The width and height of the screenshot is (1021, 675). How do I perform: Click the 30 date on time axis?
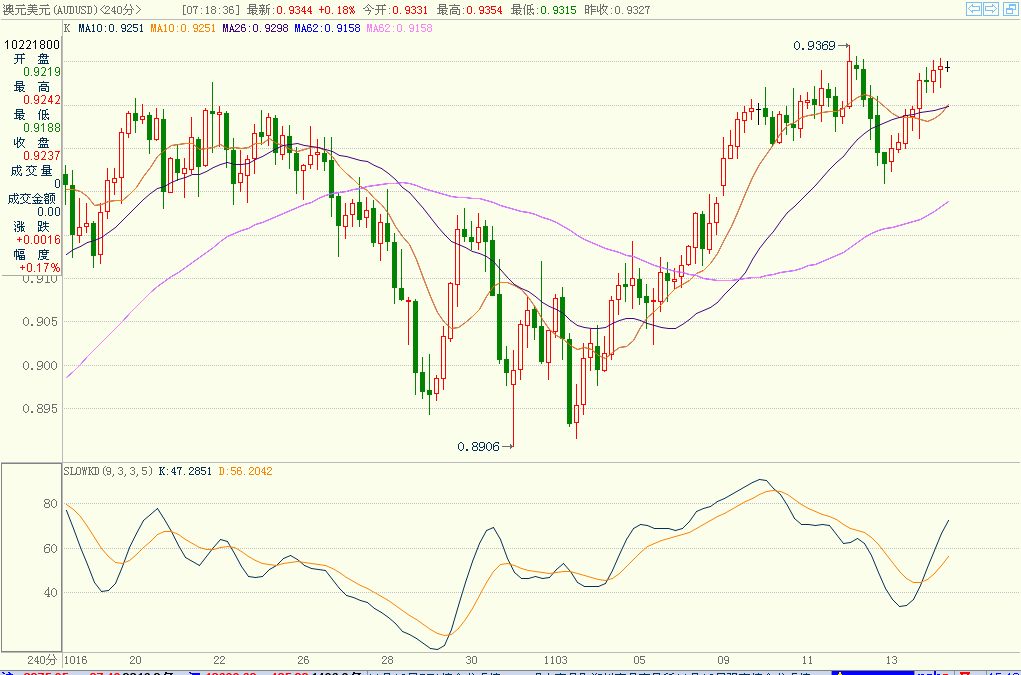point(471,660)
